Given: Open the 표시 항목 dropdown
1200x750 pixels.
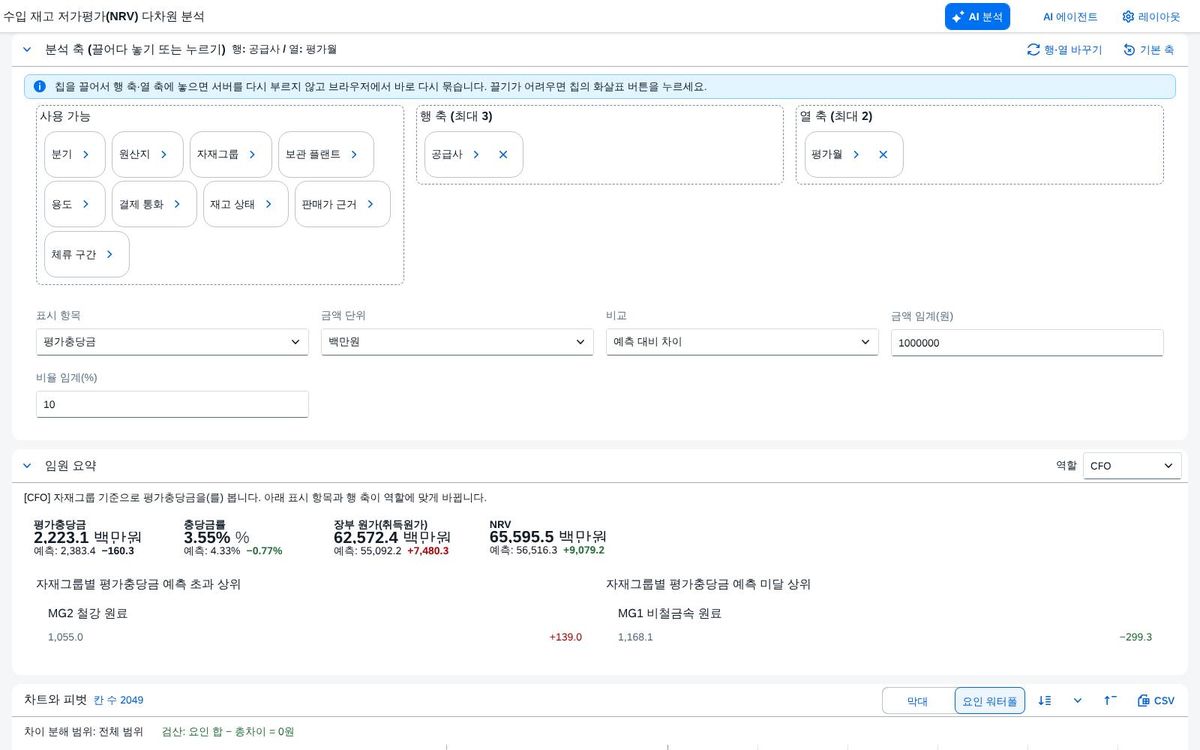Looking at the screenshot, I should tap(172, 342).
